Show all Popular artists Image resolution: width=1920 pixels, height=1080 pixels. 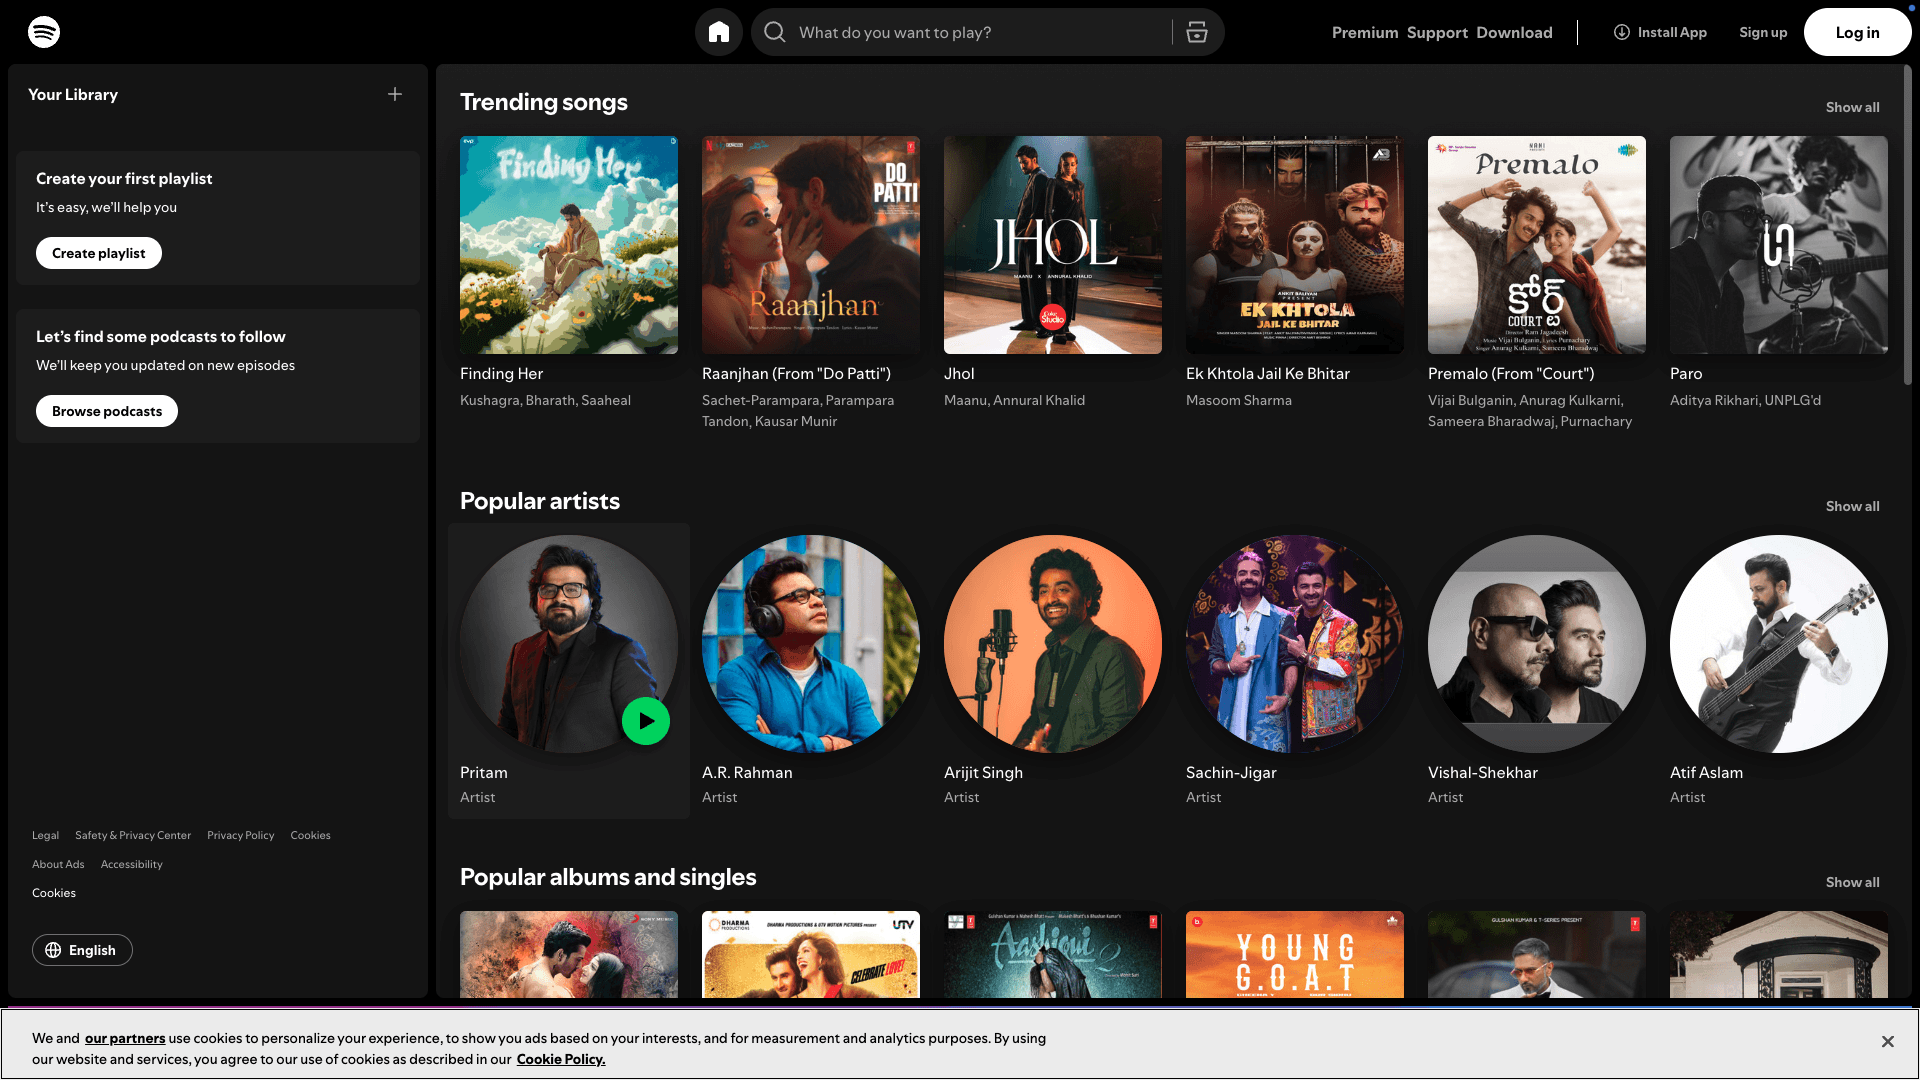(x=1852, y=506)
